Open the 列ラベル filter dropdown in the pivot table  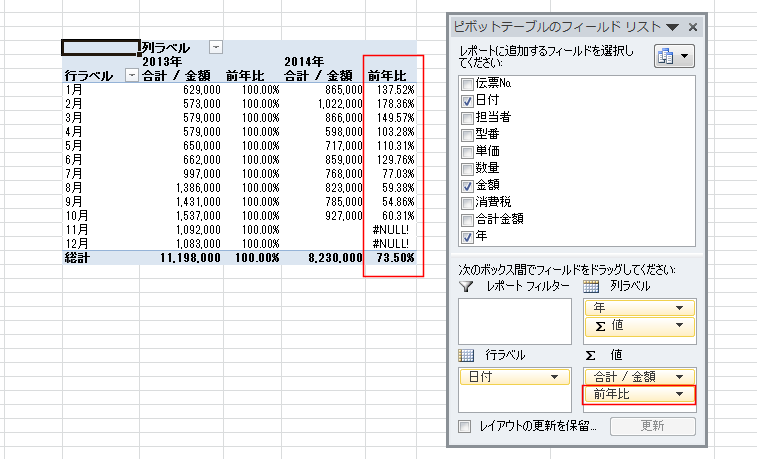coord(216,47)
